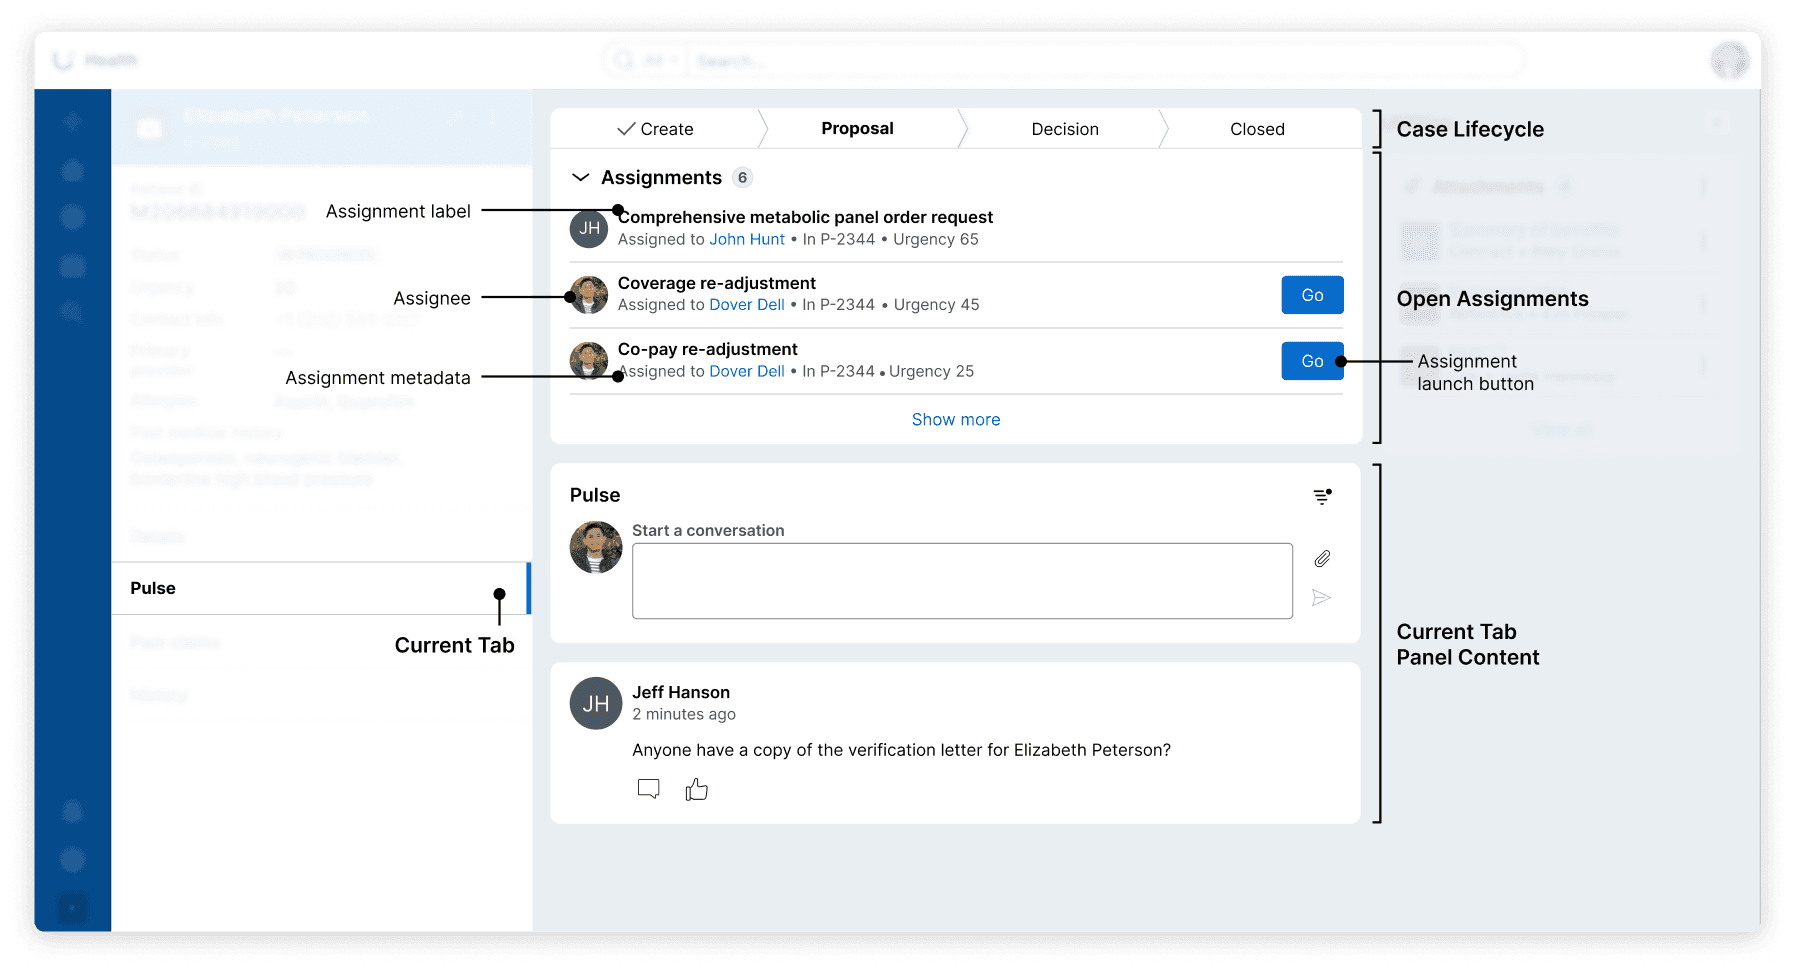Select the Decision lifecycle stage
Viewport: 1800px width, 966px height.
pyautogui.click(x=1065, y=129)
